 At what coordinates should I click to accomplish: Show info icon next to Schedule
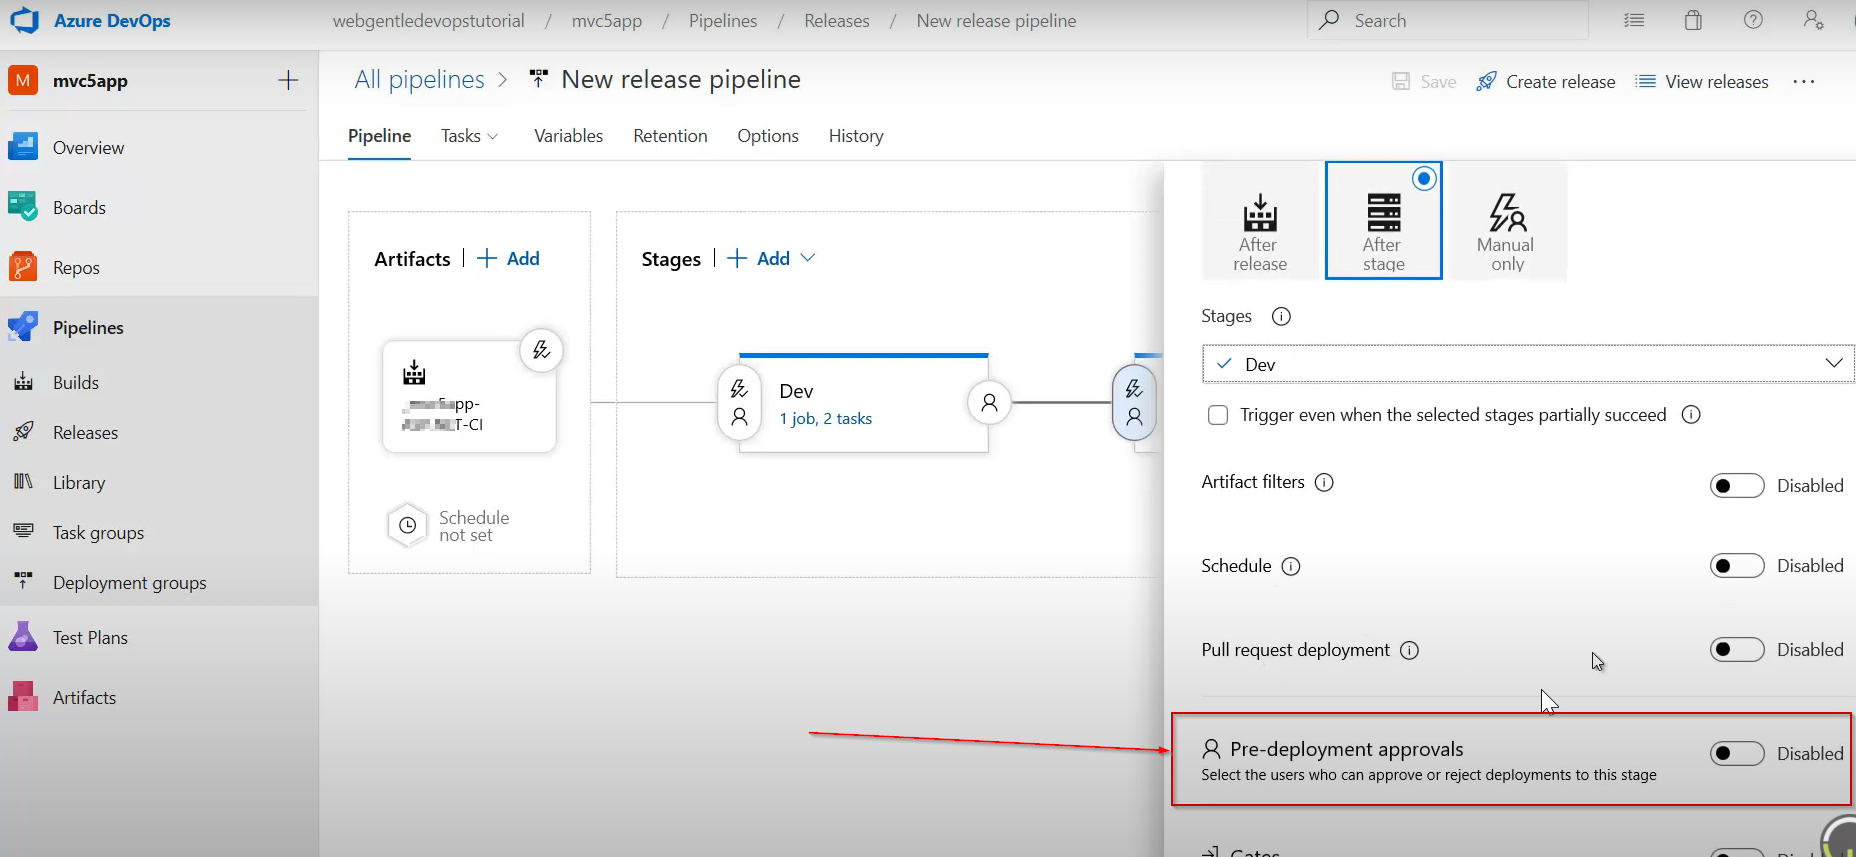pos(1291,566)
